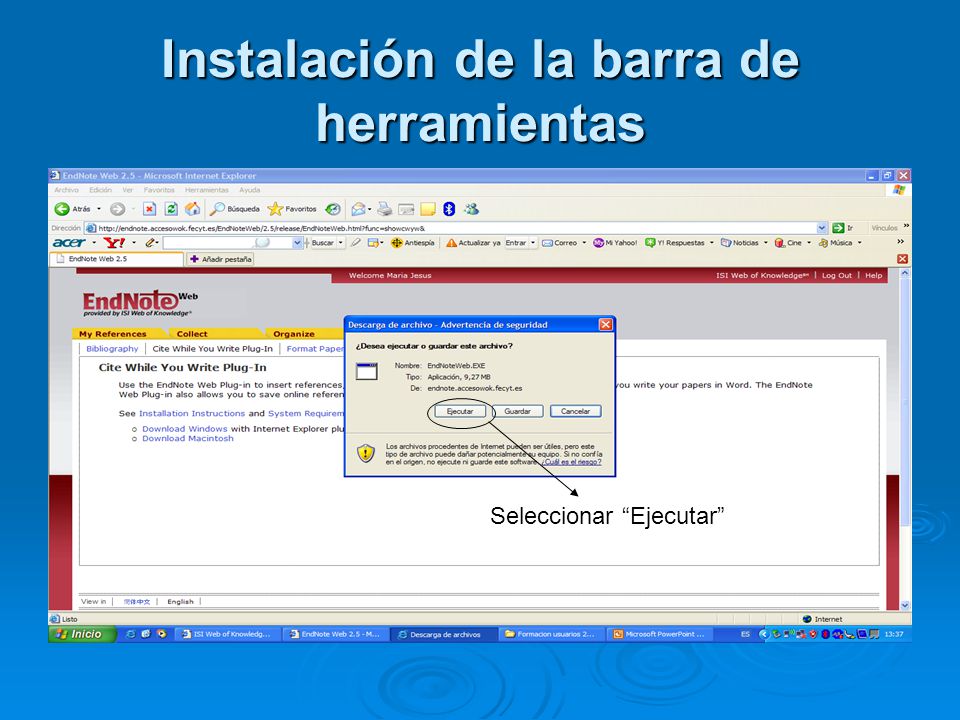
Task: Click the yellow note icon in toolbar
Action: 427,209
